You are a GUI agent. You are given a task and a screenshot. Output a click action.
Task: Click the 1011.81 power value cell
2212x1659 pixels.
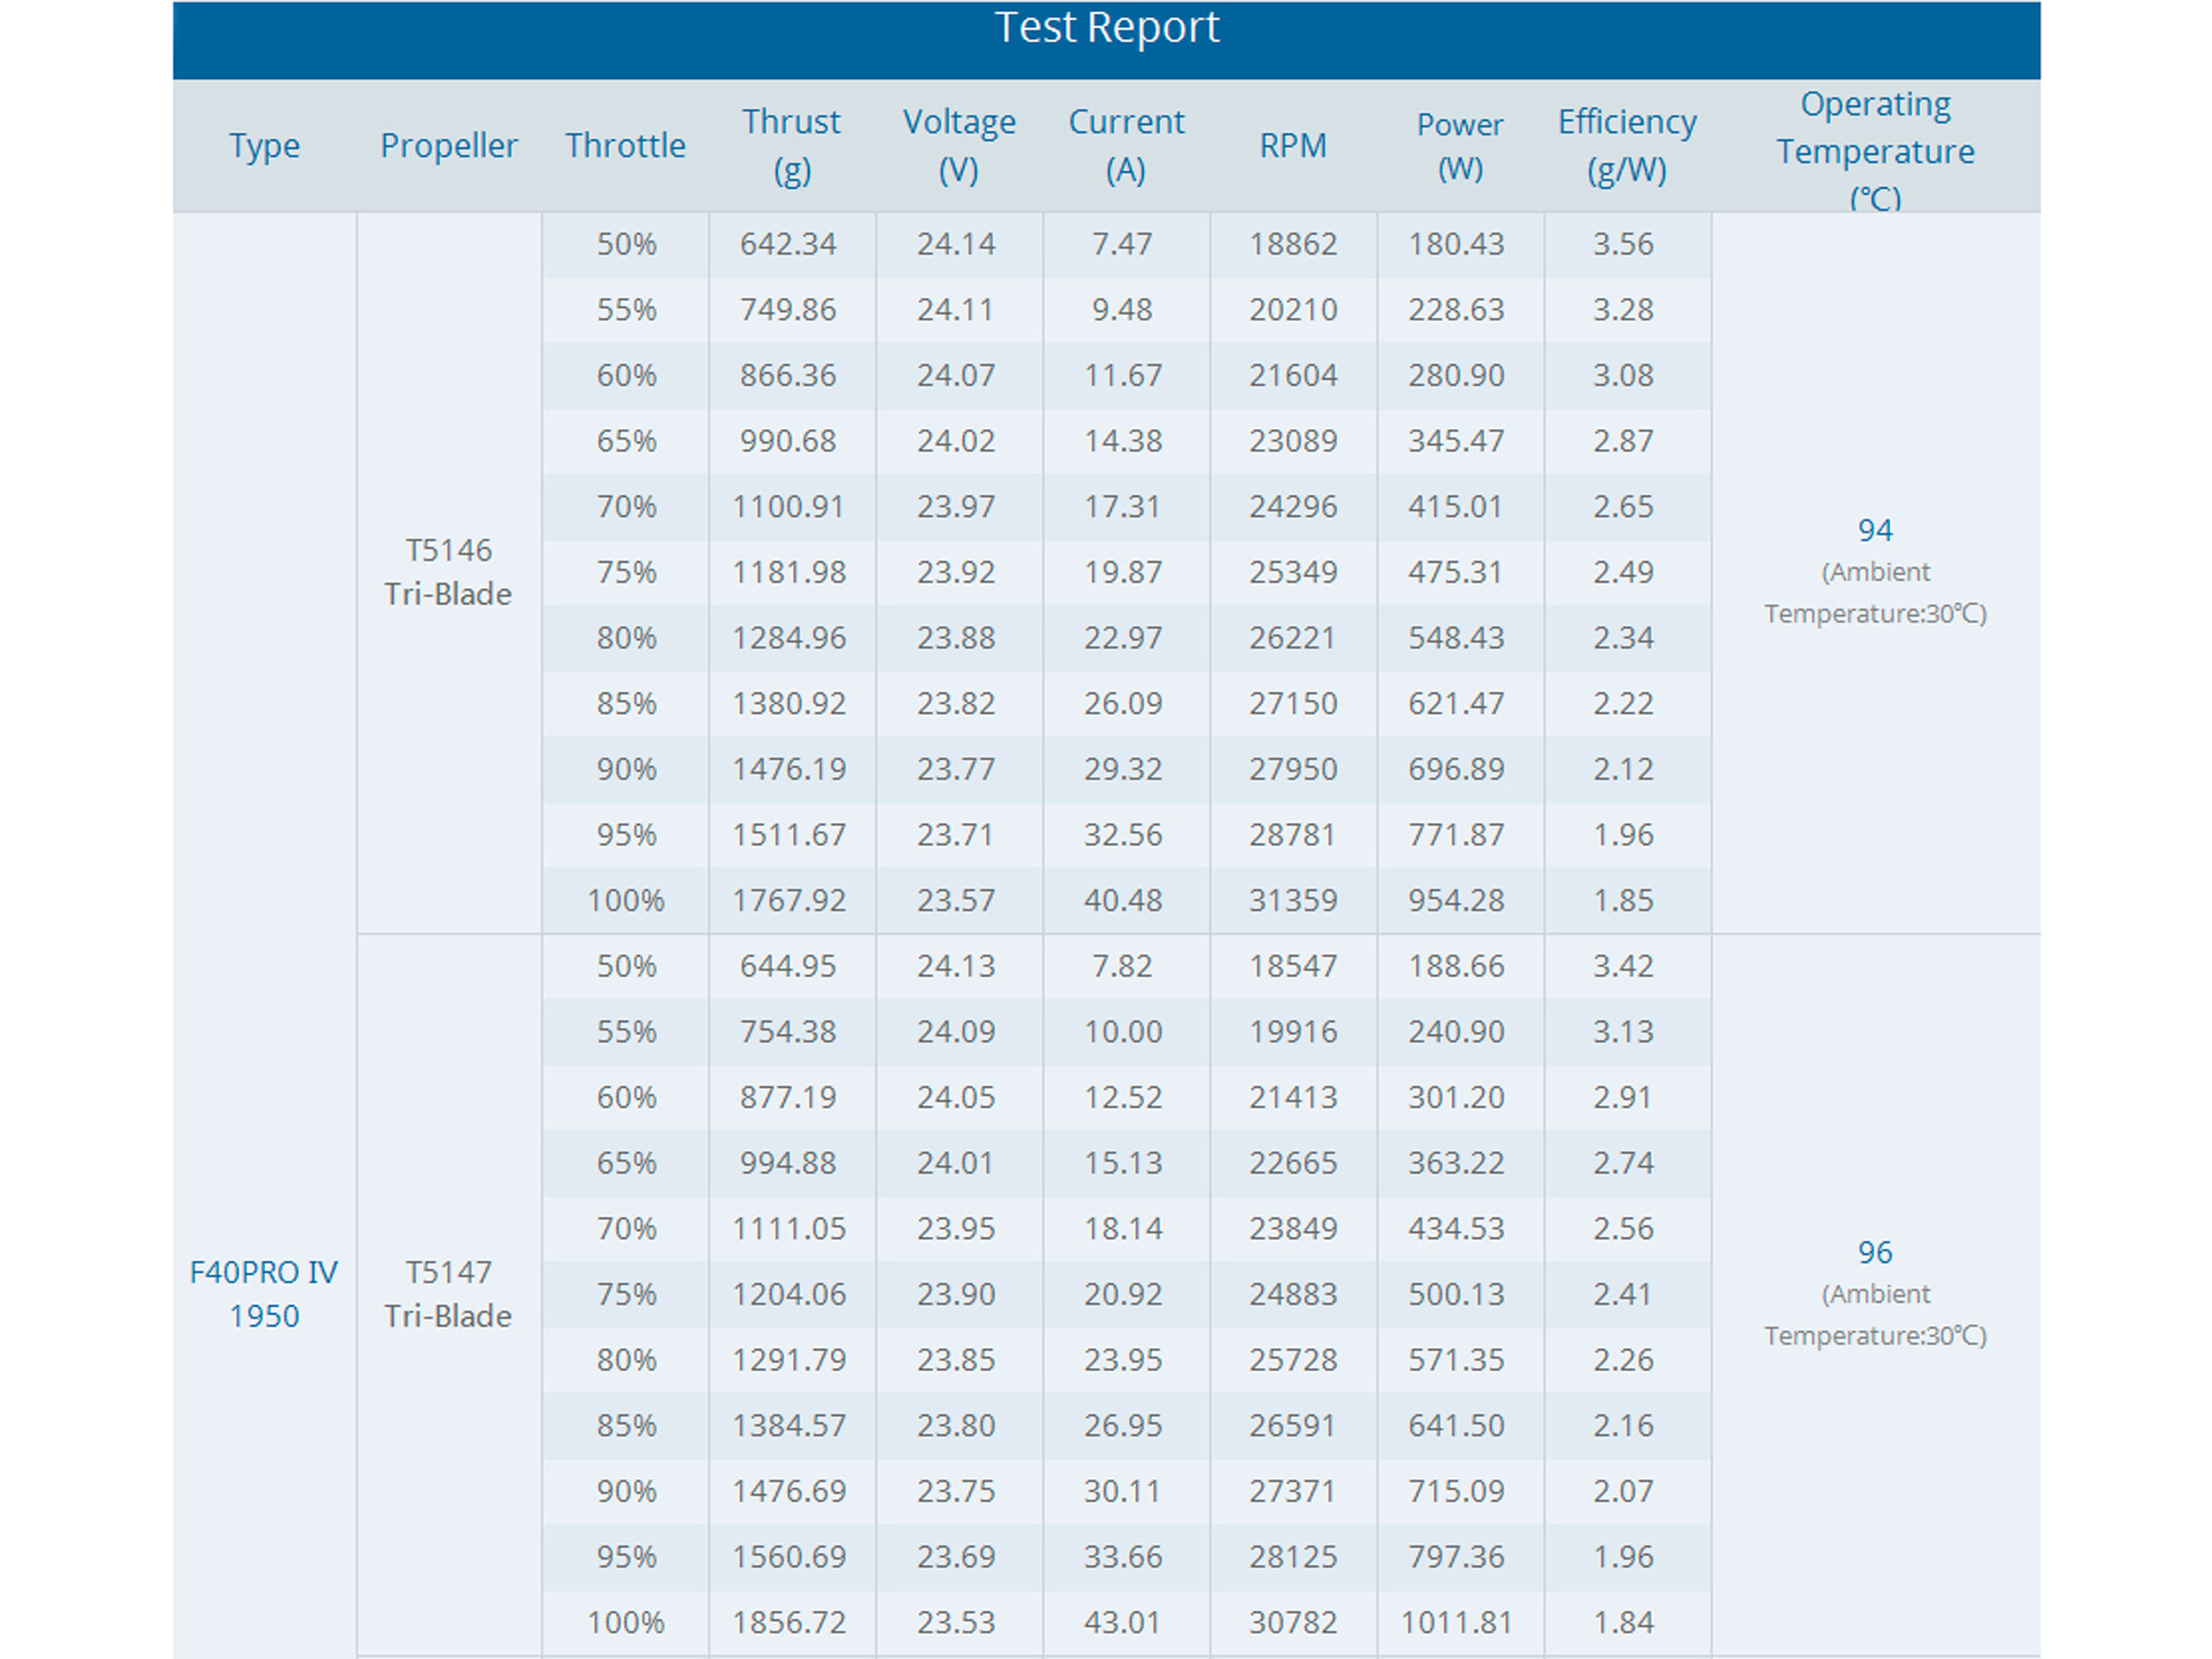(1456, 1622)
